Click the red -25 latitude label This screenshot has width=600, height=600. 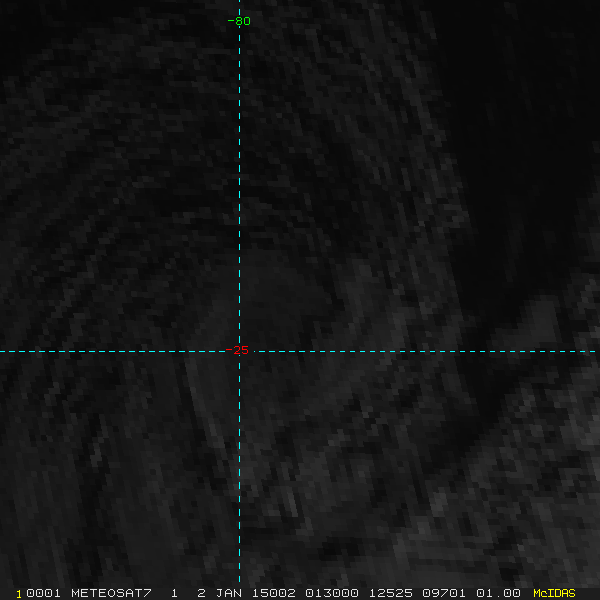(237, 350)
